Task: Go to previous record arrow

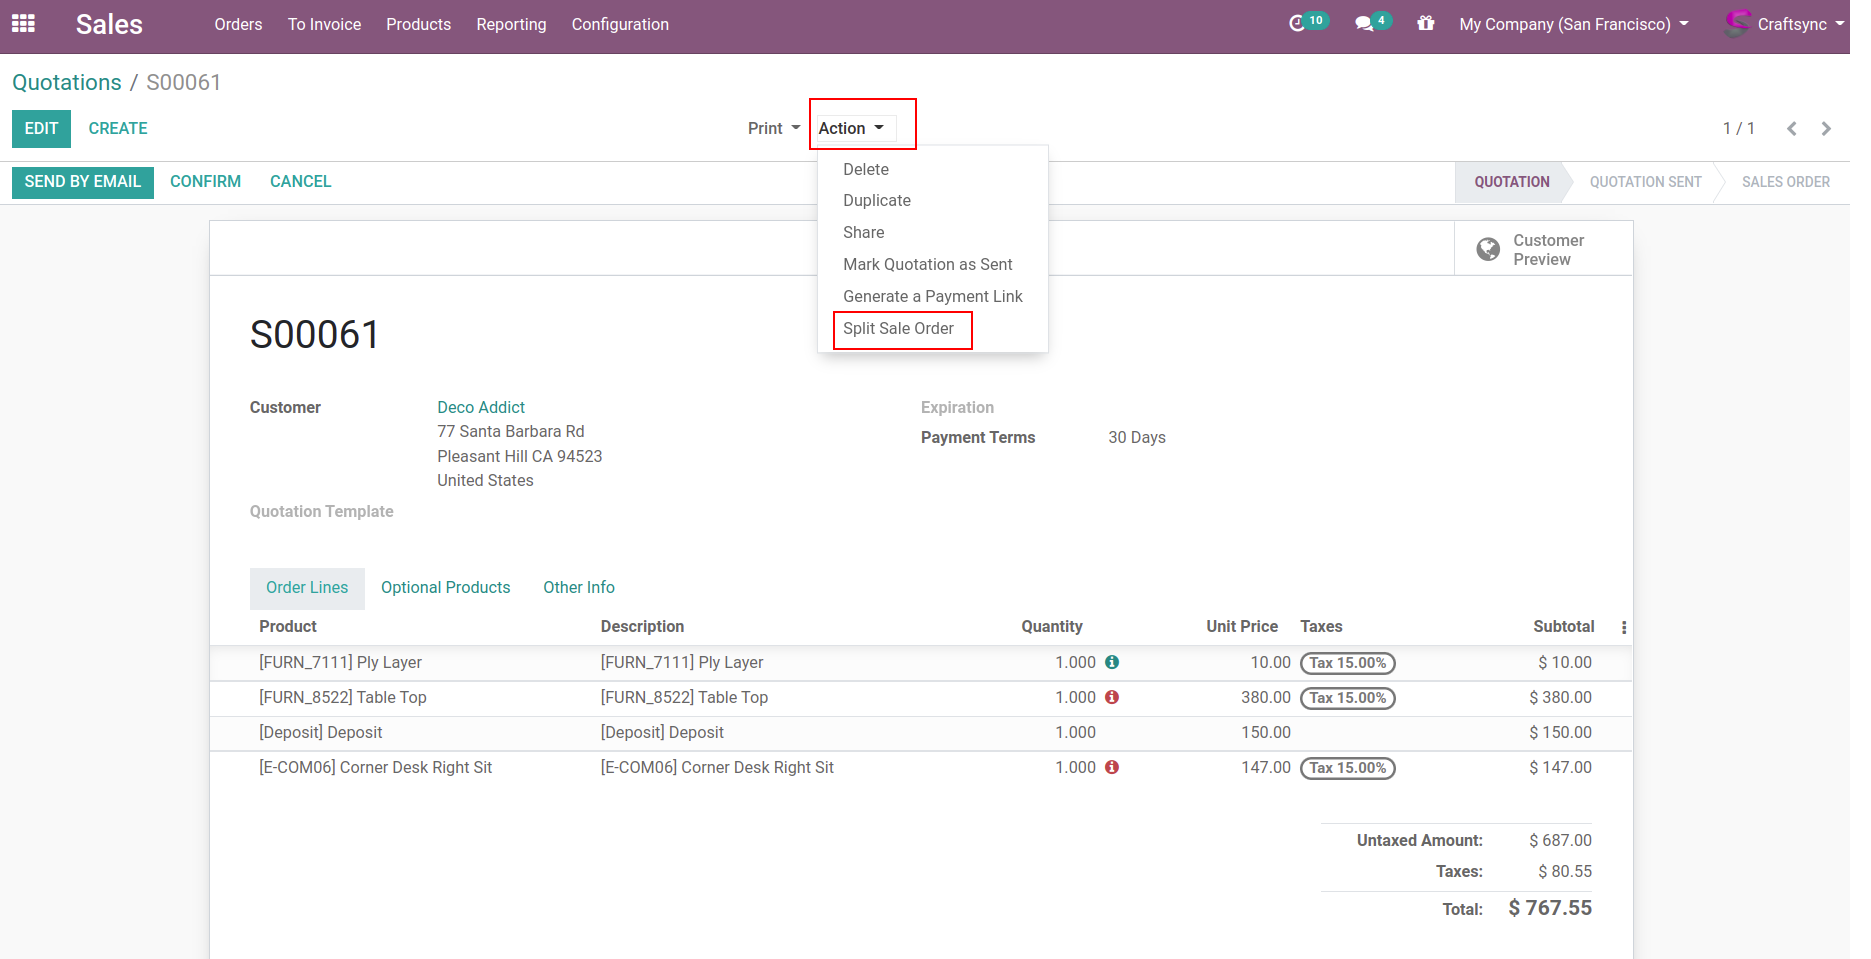Action: 1792,128
